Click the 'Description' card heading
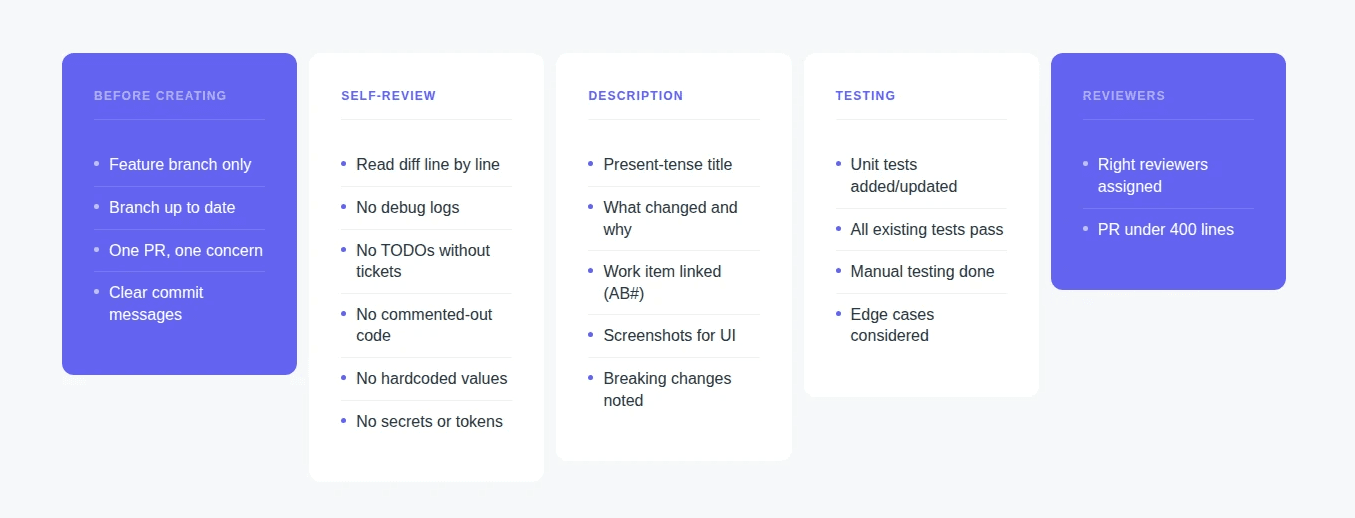1355x518 pixels. [x=636, y=96]
